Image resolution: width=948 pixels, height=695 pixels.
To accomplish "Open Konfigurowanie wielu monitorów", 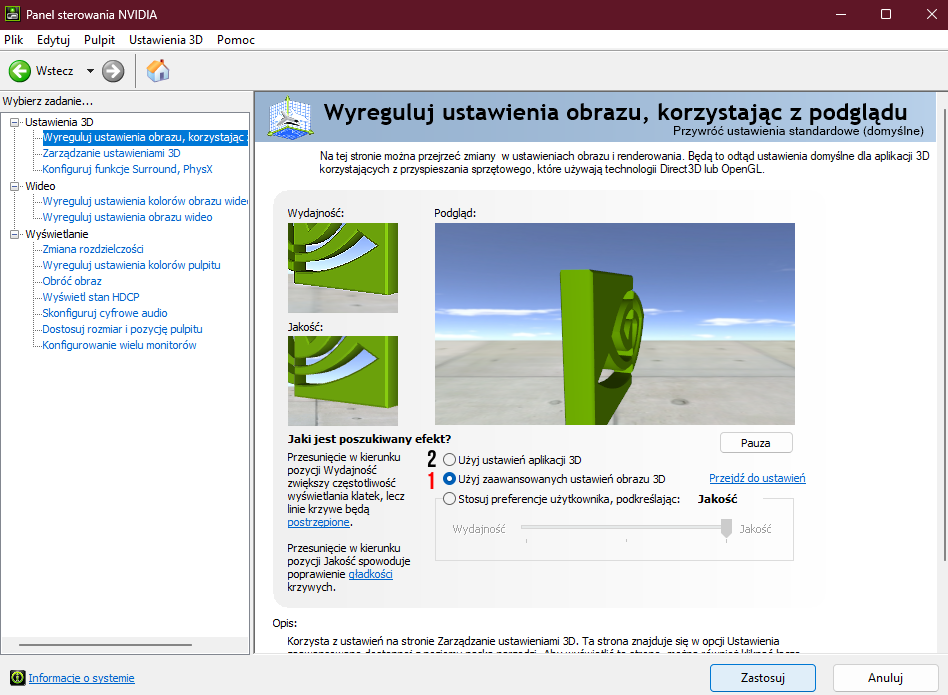I will tap(119, 345).
